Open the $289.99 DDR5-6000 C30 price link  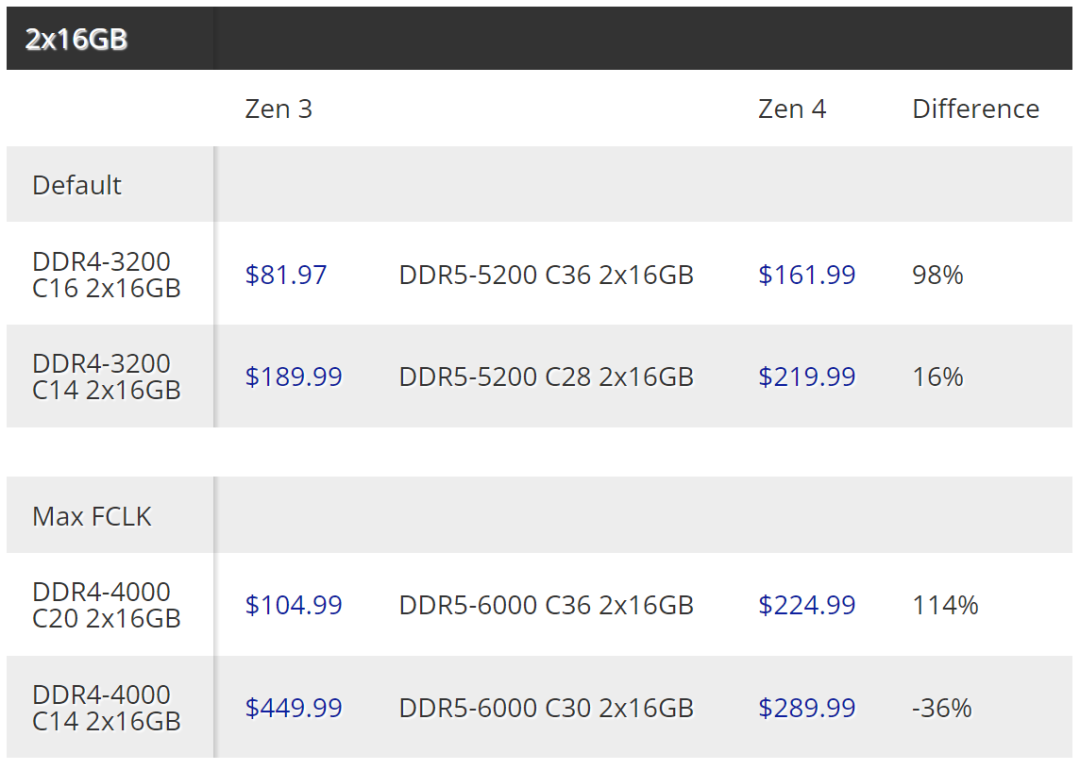click(807, 708)
